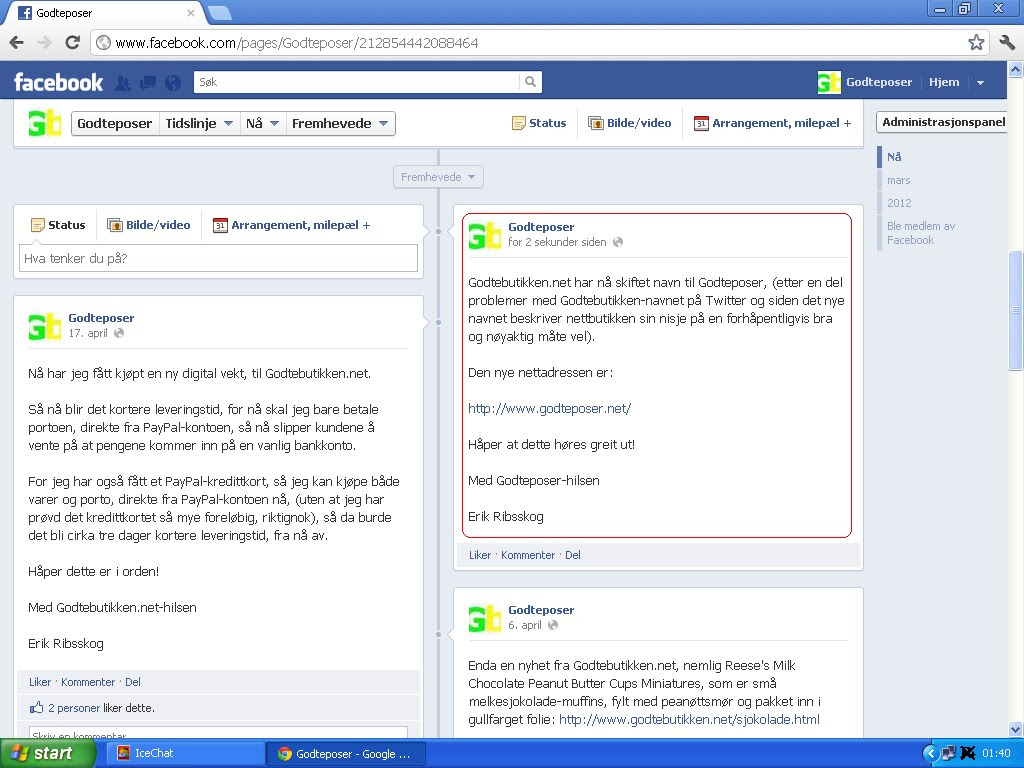Show hidden tray icons arrow in taskbar

click(931, 754)
